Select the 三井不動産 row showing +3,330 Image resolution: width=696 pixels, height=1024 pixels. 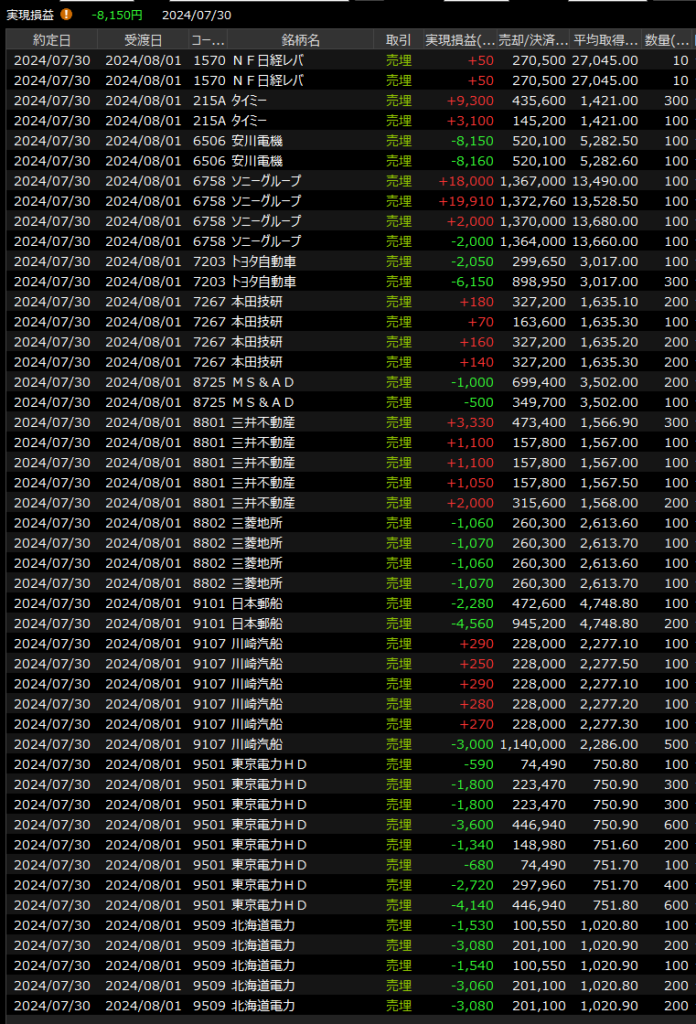click(x=348, y=422)
